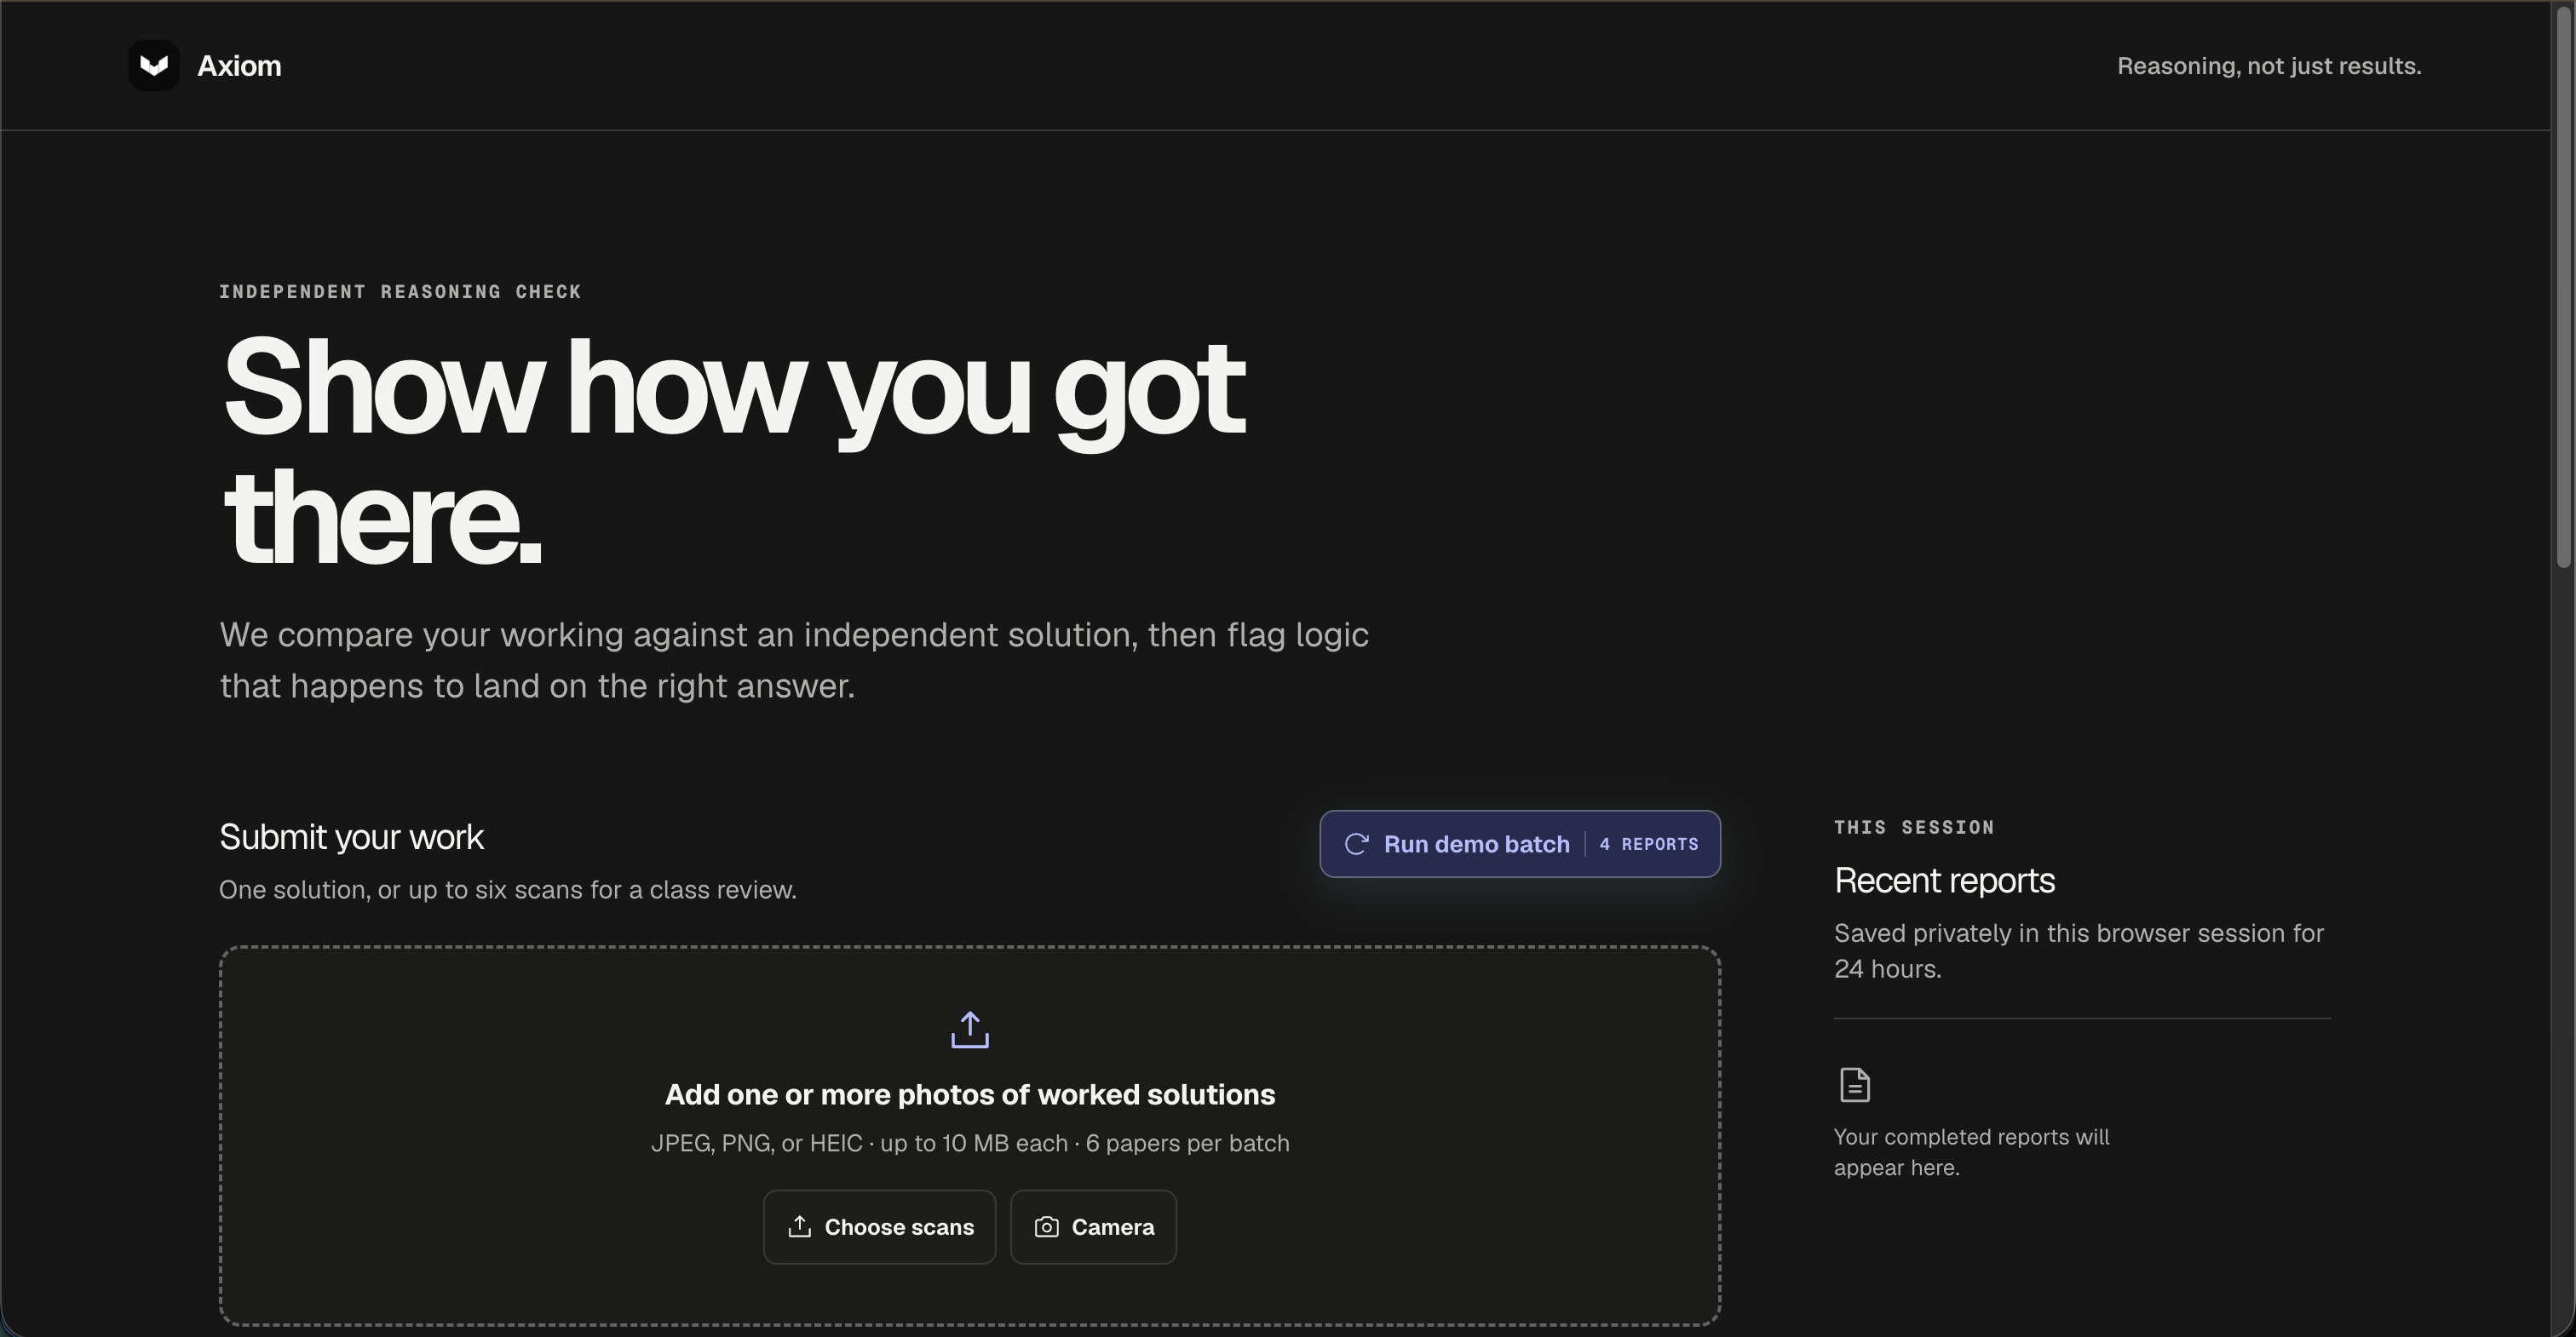
Task: Run the demo batch
Action: coord(1519,844)
